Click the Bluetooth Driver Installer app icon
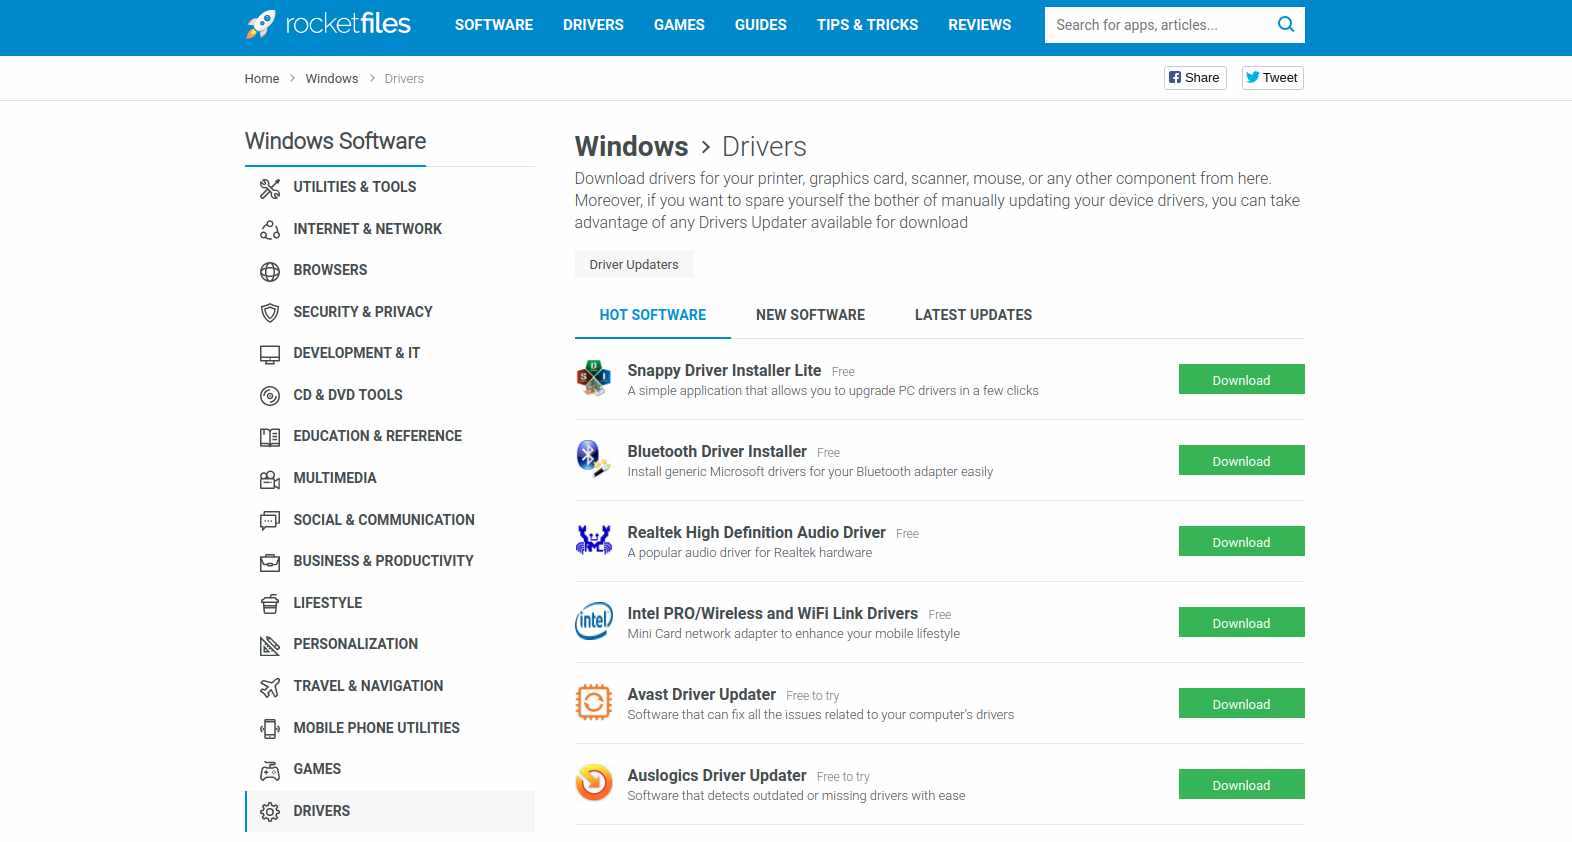The width and height of the screenshot is (1572, 842). 594,460
